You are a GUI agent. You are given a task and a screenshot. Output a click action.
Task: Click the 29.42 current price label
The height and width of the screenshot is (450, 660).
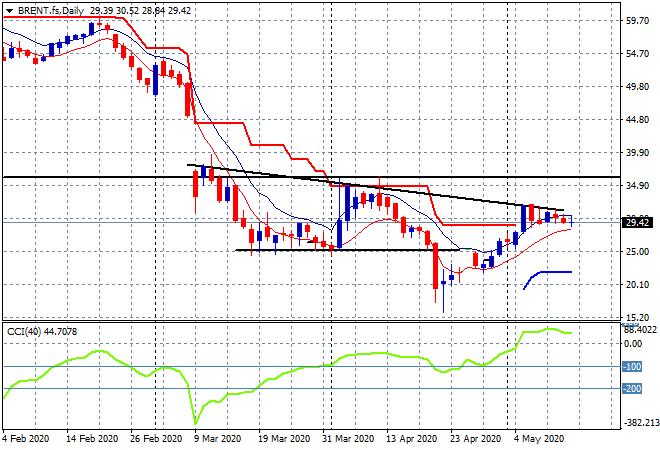click(637, 223)
